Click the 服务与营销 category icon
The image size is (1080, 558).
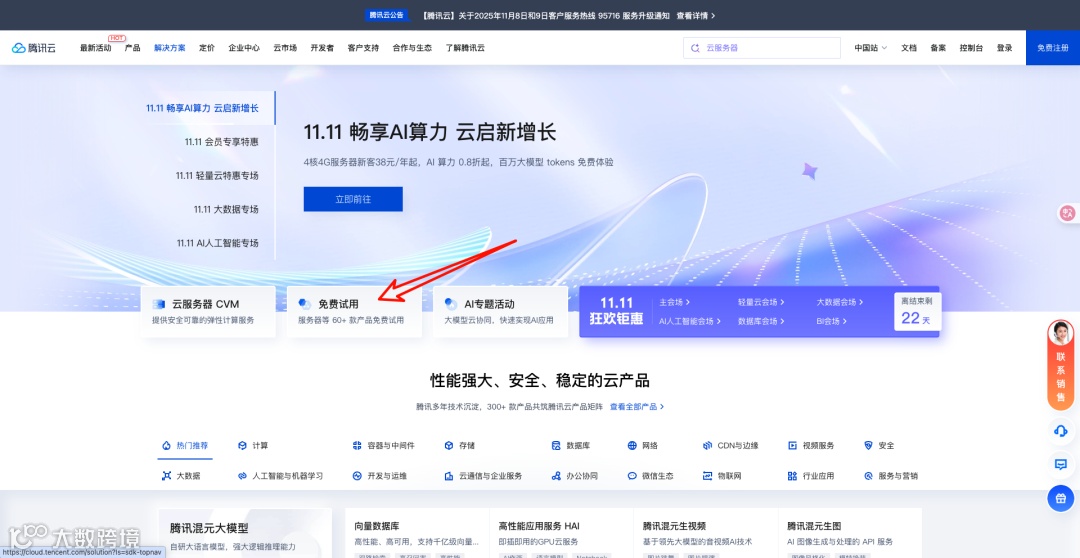point(868,476)
